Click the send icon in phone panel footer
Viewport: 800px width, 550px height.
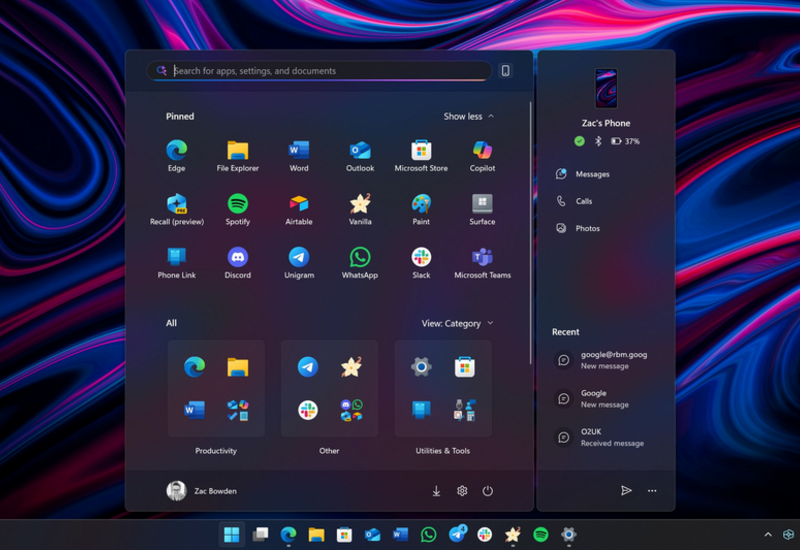click(626, 491)
